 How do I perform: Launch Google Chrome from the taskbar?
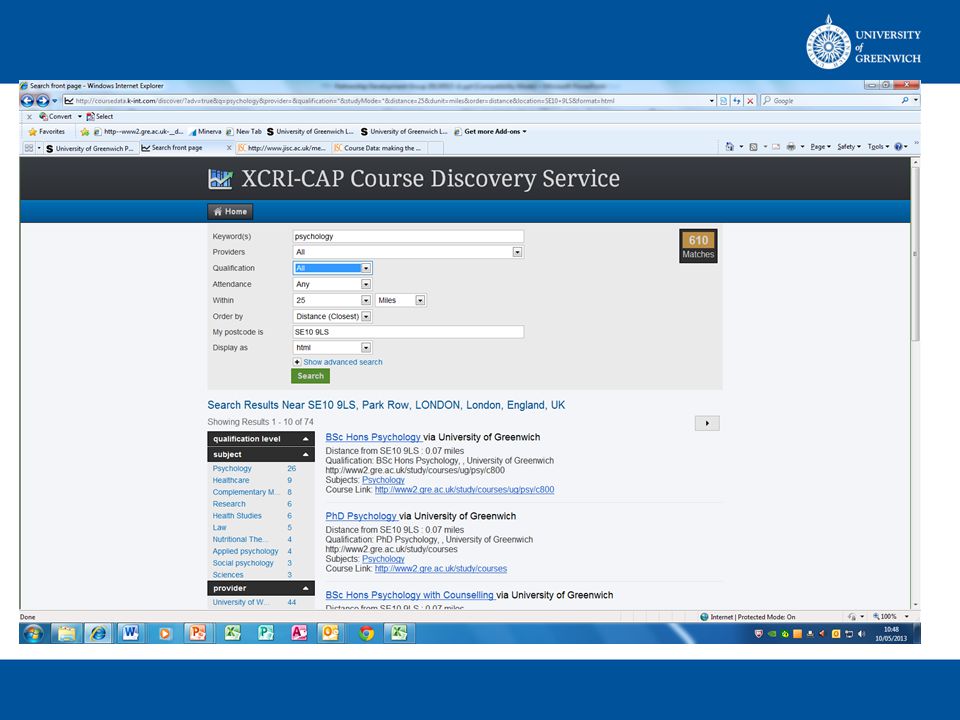366,633
